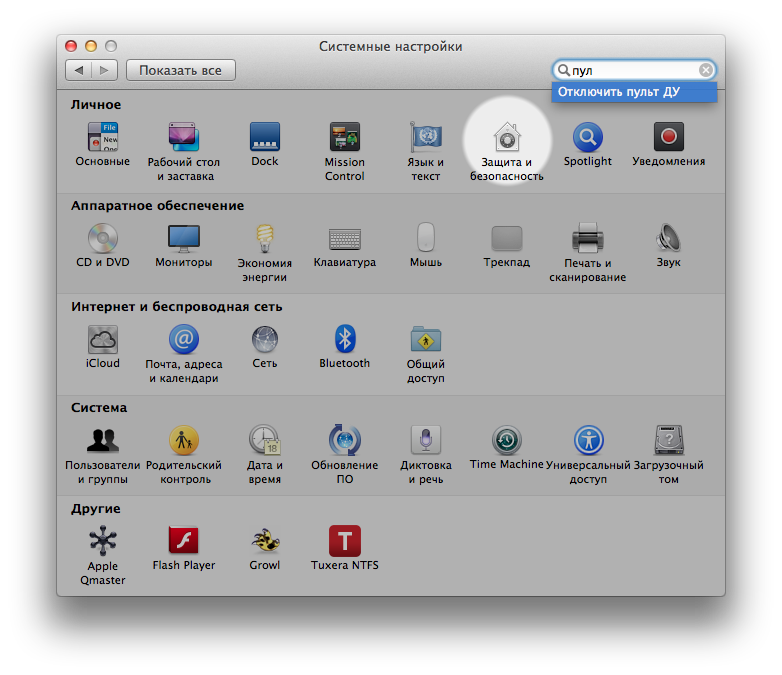Minimize the Системные настройки window
The width and height of the screenshot is (782, 675).
91,46
